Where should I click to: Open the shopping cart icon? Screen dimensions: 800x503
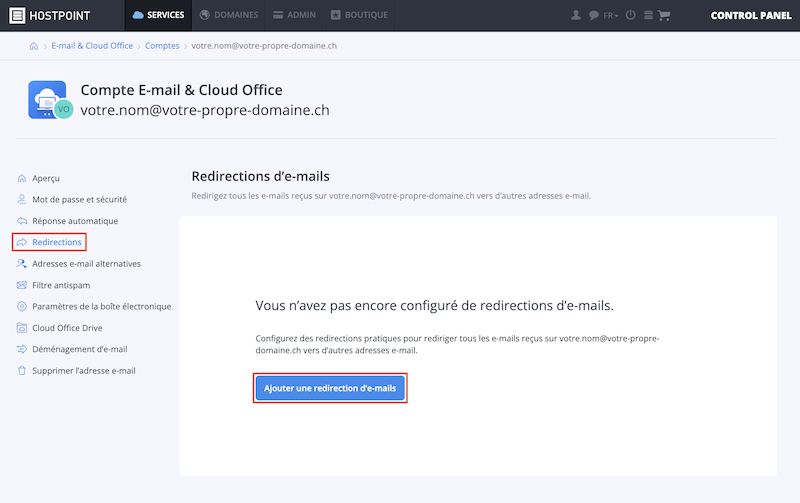click(664, 15)
